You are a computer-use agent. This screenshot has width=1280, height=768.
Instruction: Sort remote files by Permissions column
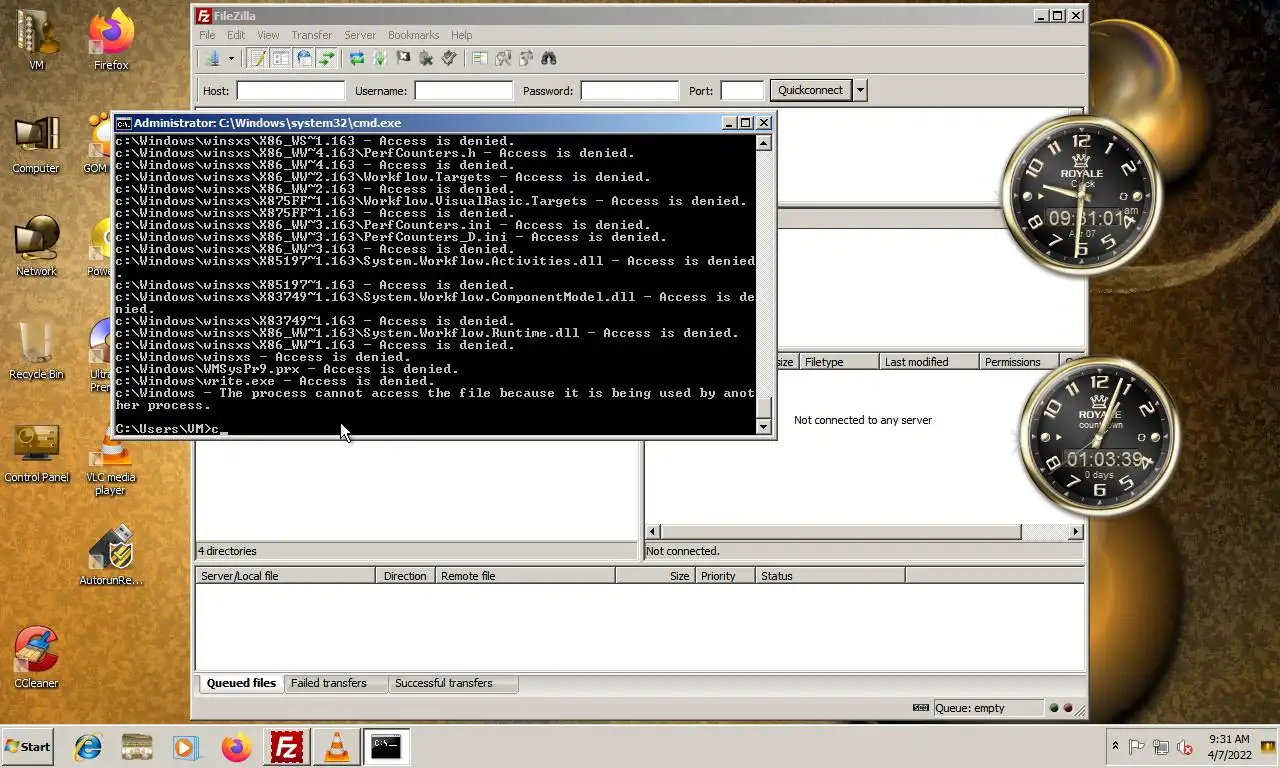(x=1018, y=362)
